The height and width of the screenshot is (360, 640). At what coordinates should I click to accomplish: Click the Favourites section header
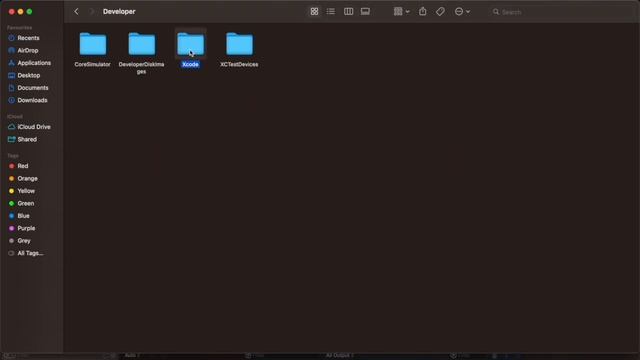20,28
